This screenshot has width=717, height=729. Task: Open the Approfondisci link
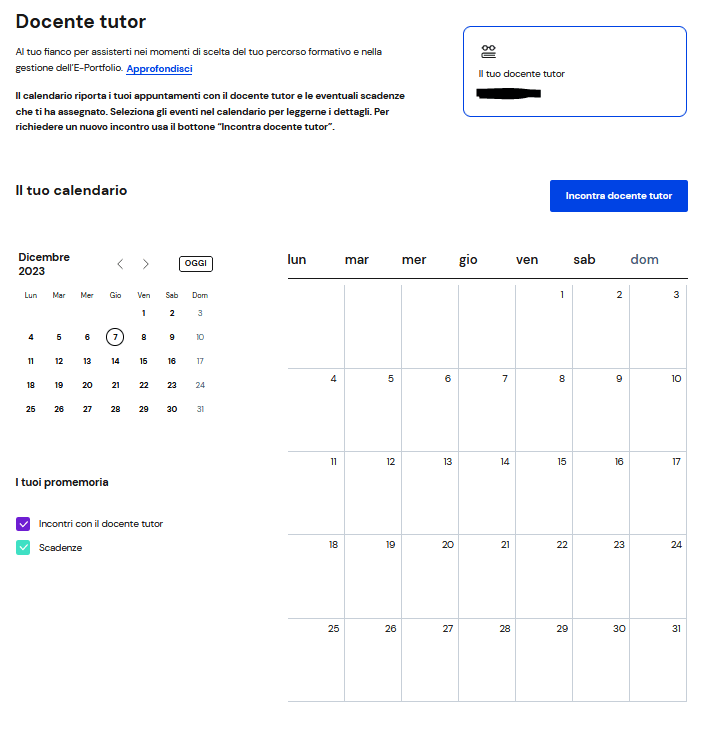pyautogui.click(x=159, y=69)
